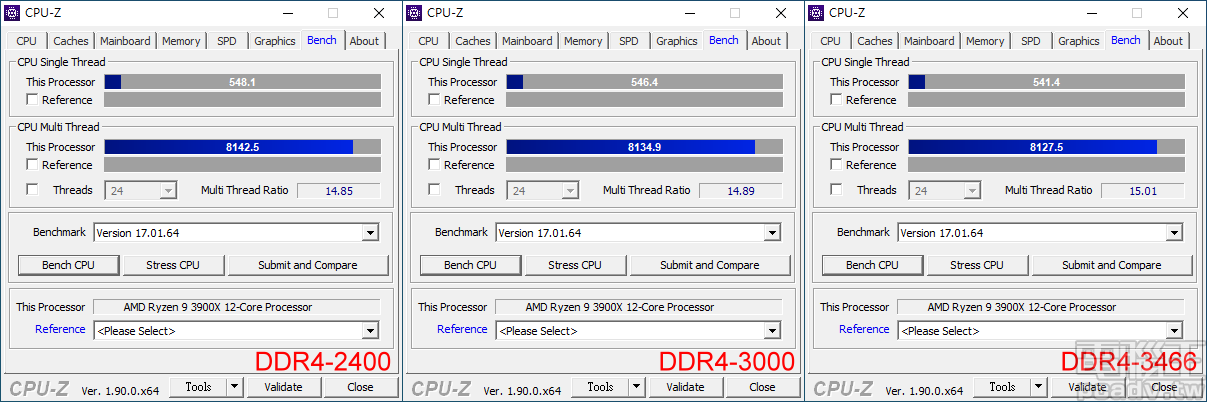Open Threads count dropdown in DDR4-2400 window
The image size is (1207, 402).
click(x=168, y=190)
